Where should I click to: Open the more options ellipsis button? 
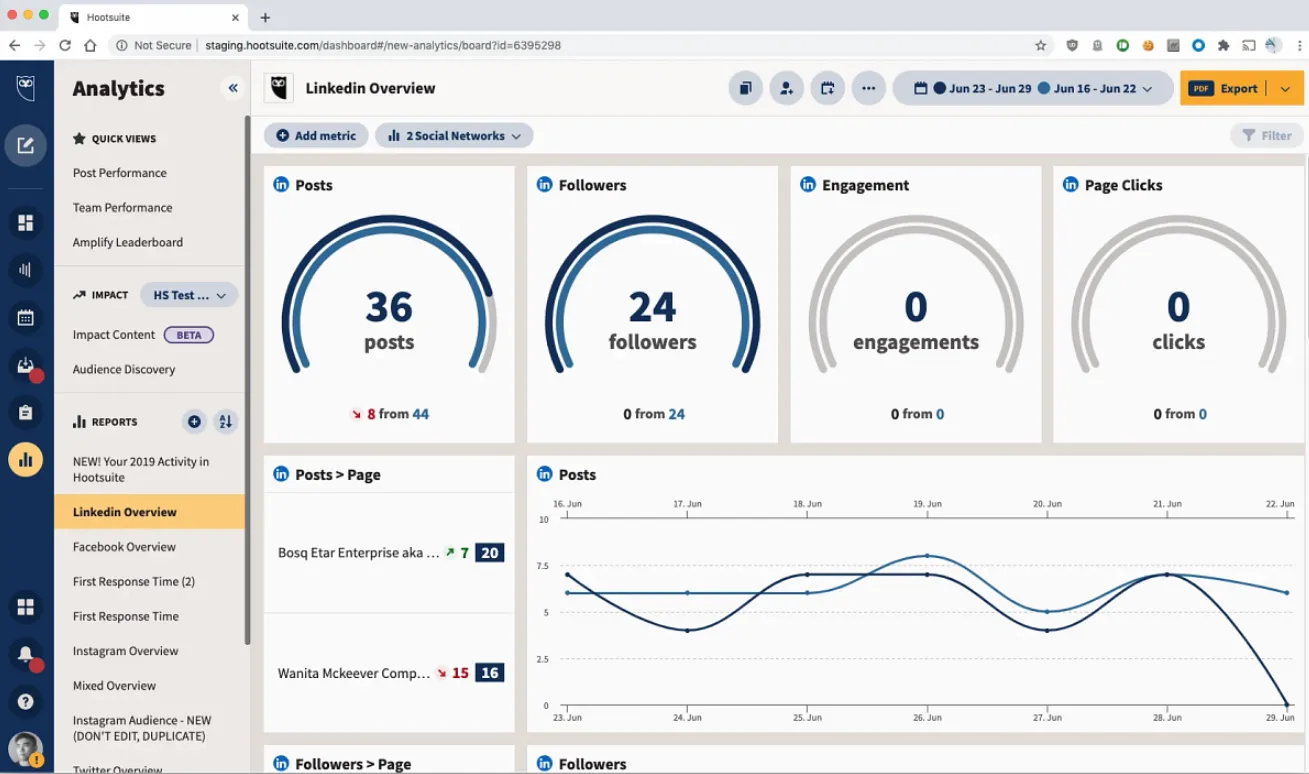point(868,88)
